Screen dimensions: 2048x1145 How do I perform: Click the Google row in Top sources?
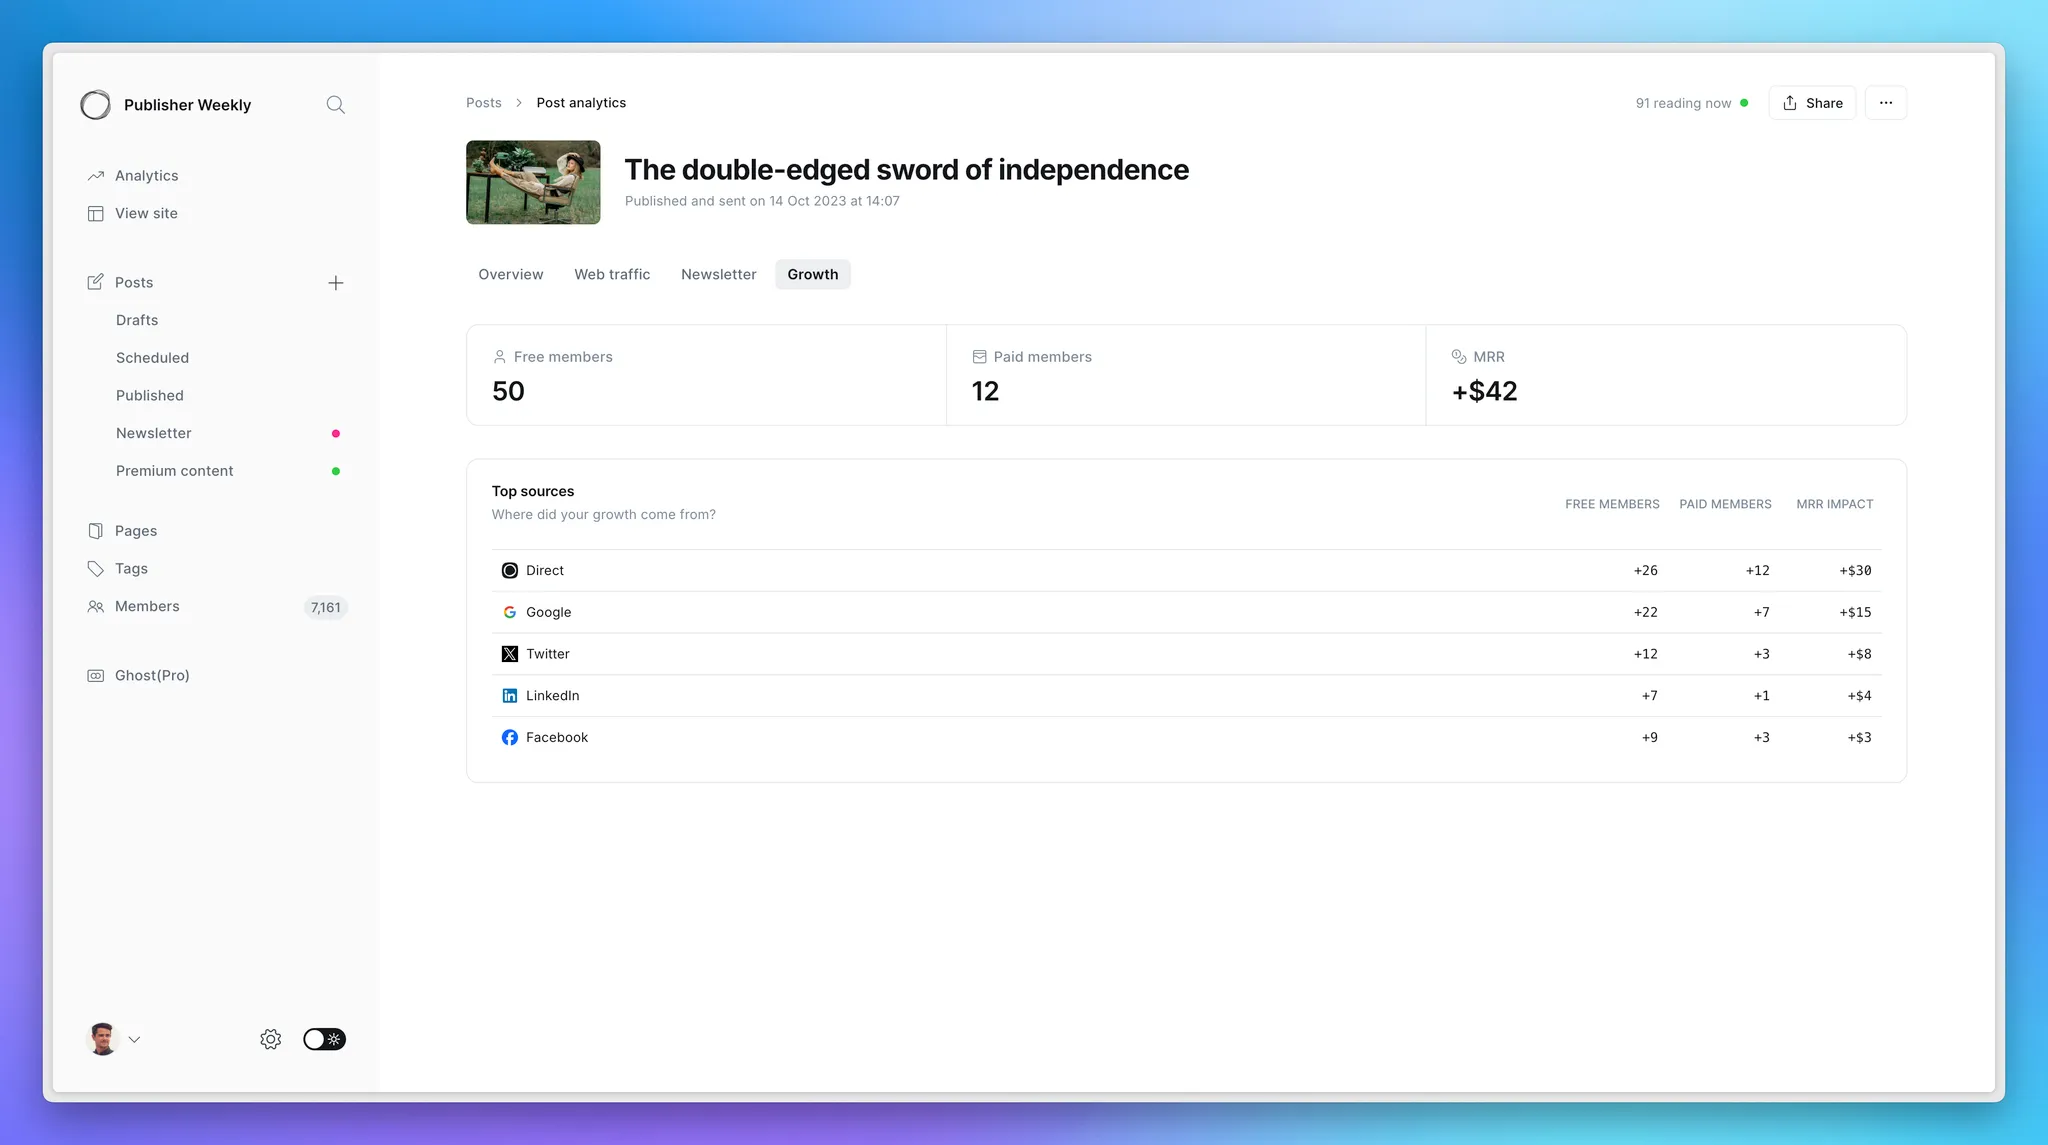pyautogui.click(x=548, y=612)
